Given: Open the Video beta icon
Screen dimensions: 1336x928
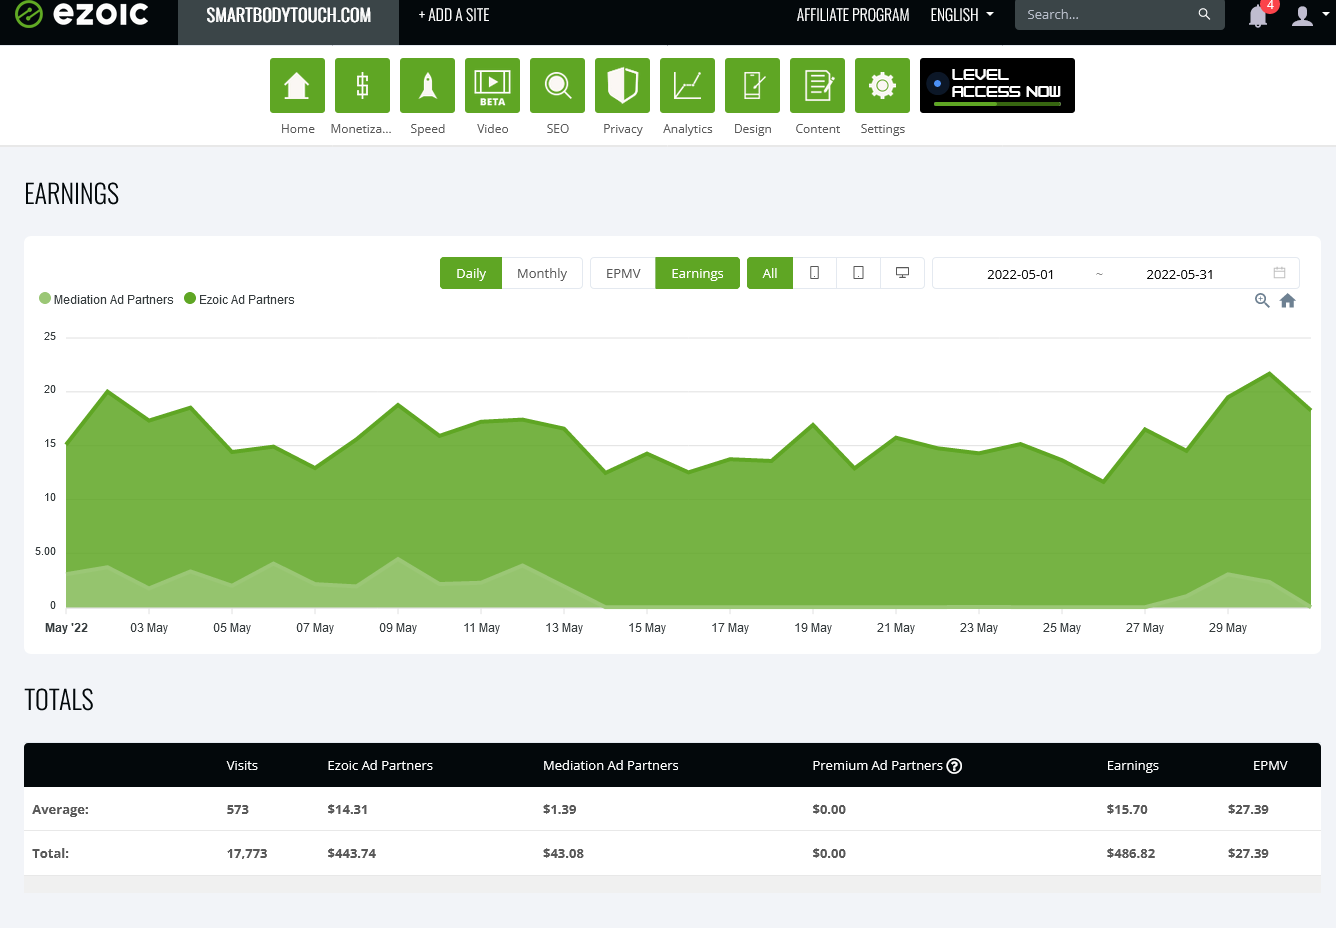Looking at the screenshot, I should pos(492,85).
